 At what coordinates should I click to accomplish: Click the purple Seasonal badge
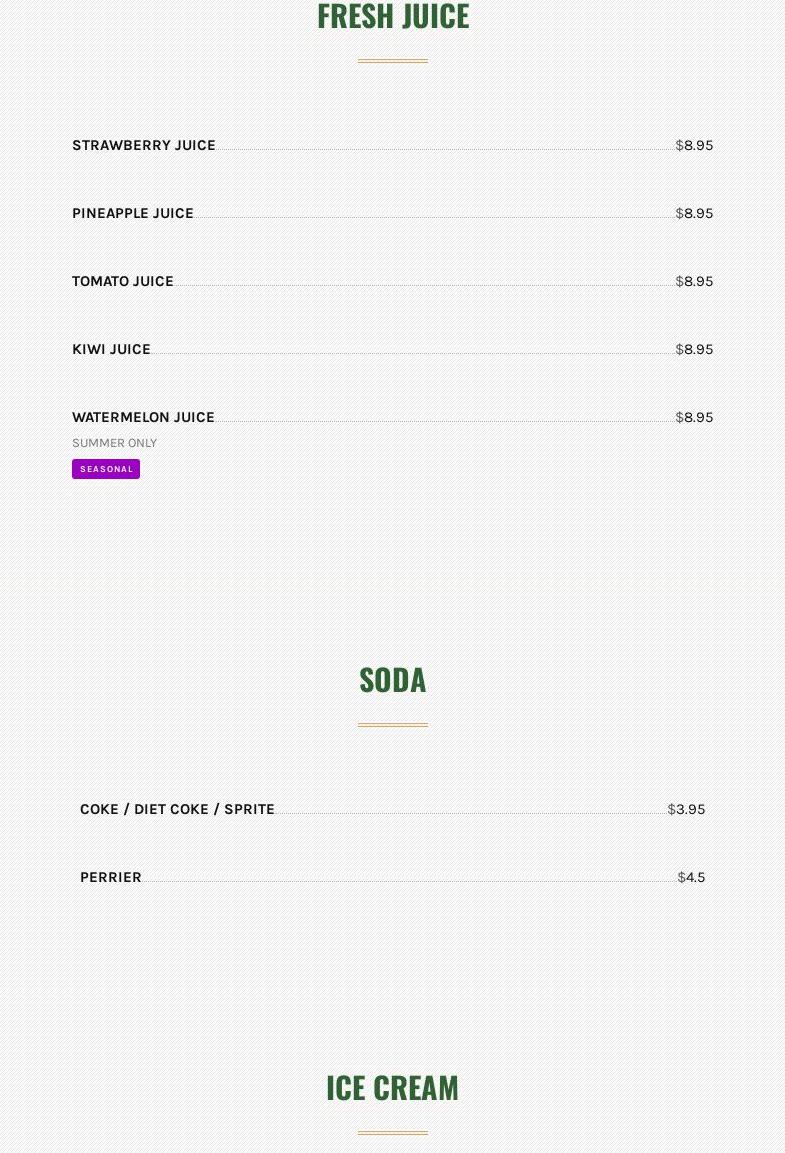click(x=106, y=469)
